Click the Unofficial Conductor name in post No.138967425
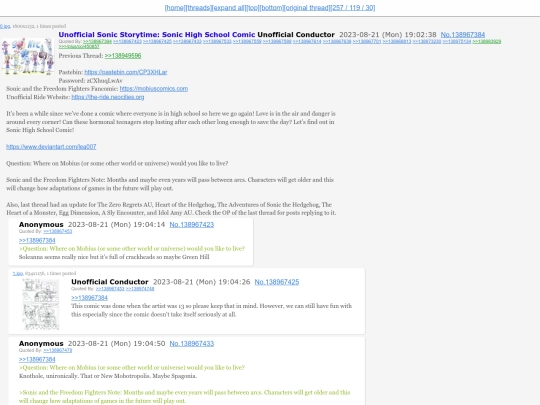 (x=110, y=282)
